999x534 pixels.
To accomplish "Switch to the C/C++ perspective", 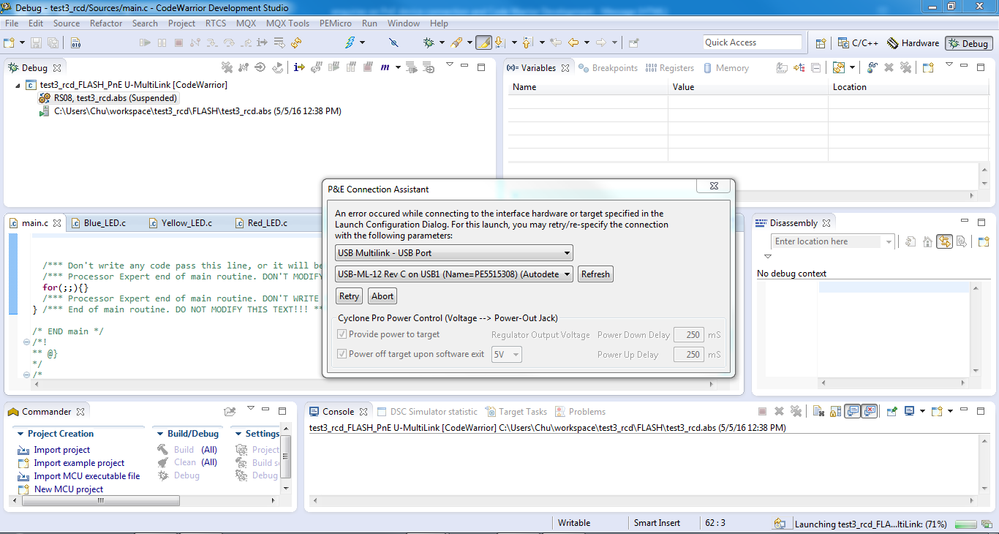I will click(x=858, y=43).
